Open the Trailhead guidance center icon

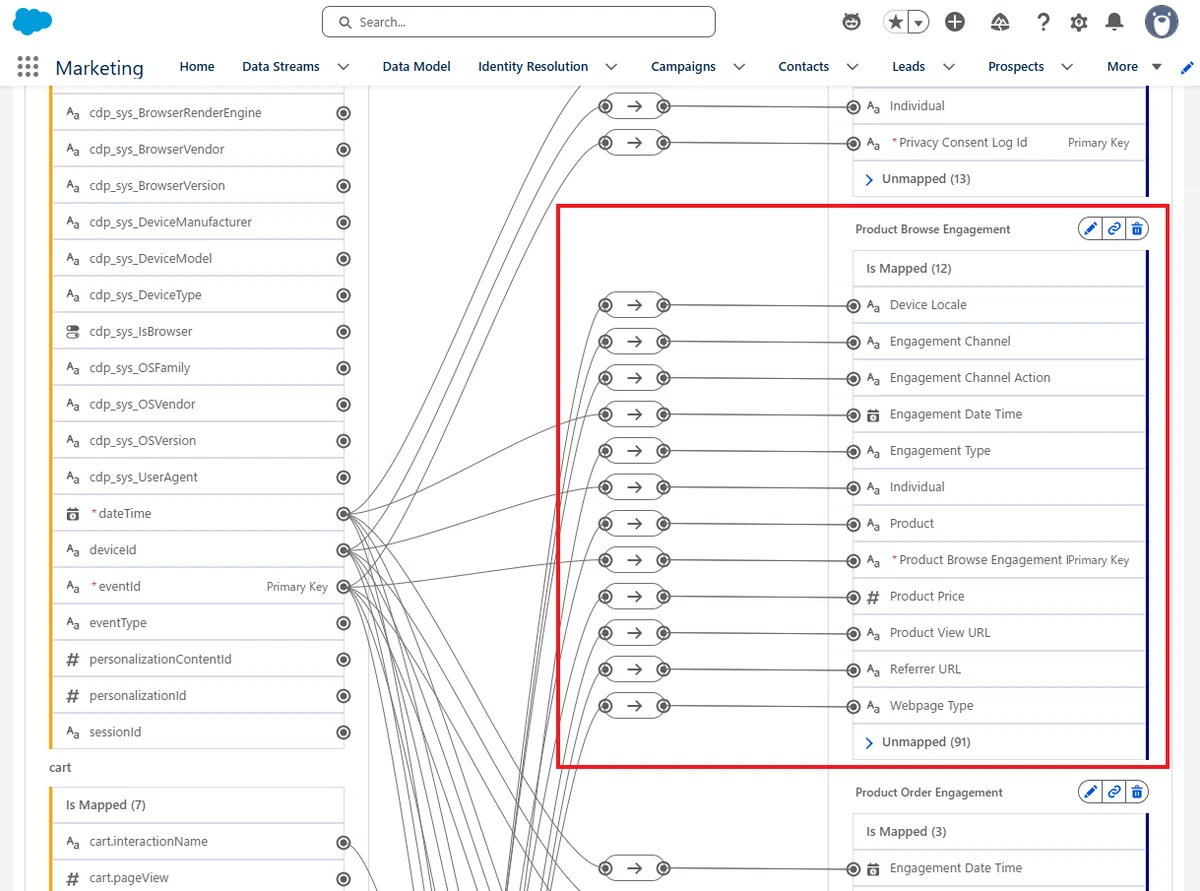(1001, 22)
